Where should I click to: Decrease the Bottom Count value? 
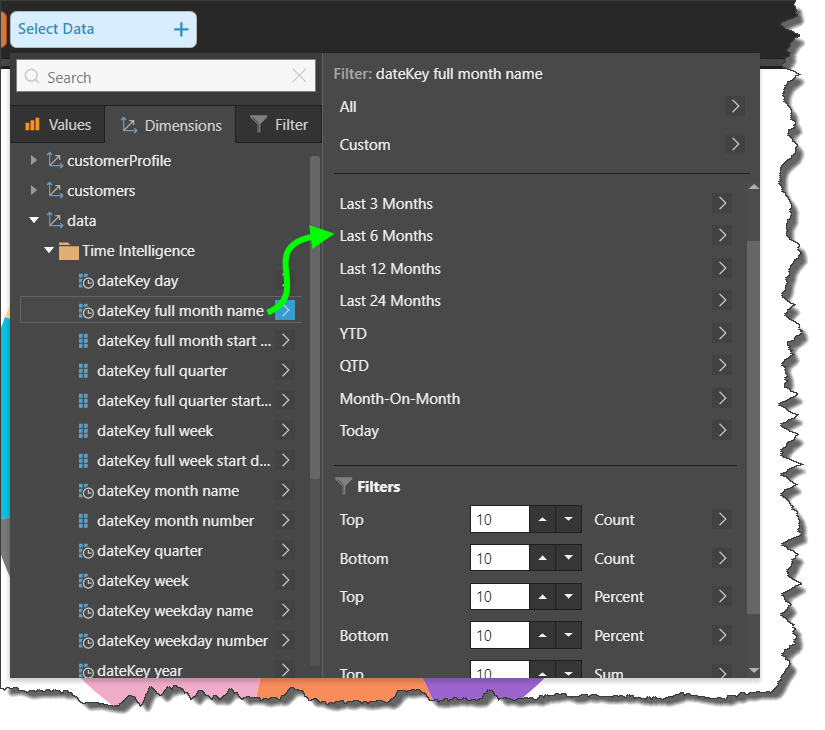click(x=568, y=558)
